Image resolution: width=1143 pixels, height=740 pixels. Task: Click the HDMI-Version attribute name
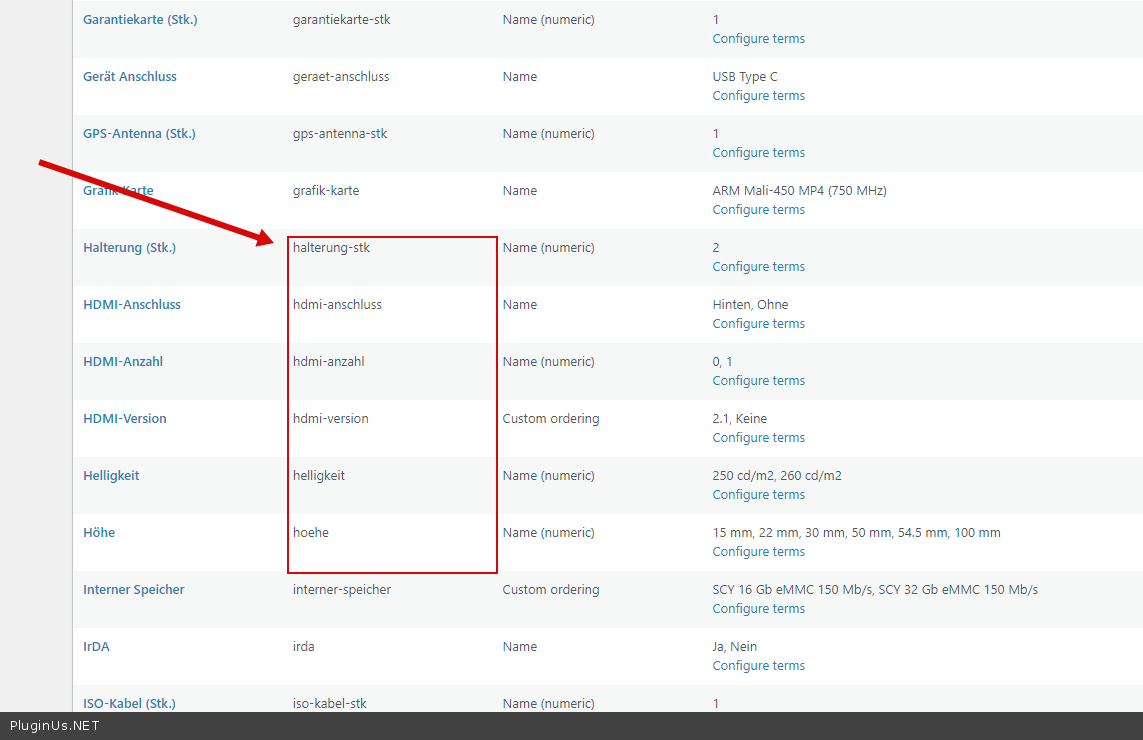click(x=125, y=419)
